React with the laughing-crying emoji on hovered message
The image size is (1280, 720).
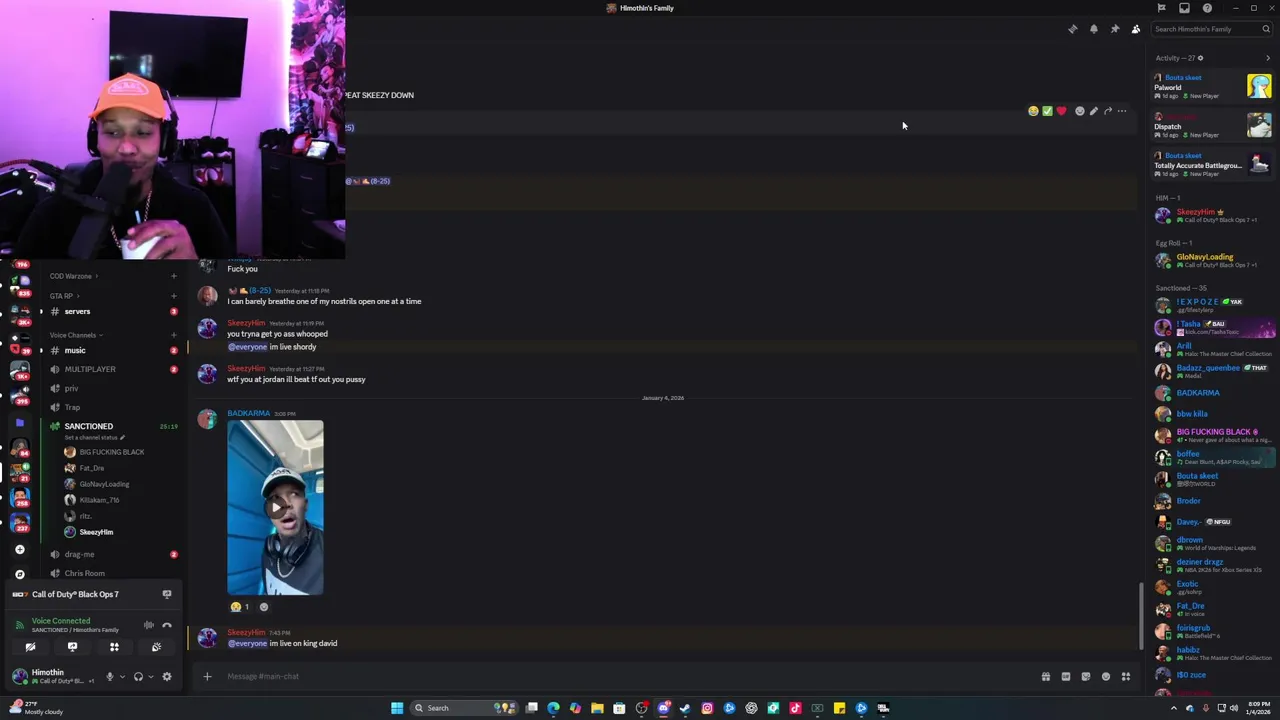click(1033, 111)
